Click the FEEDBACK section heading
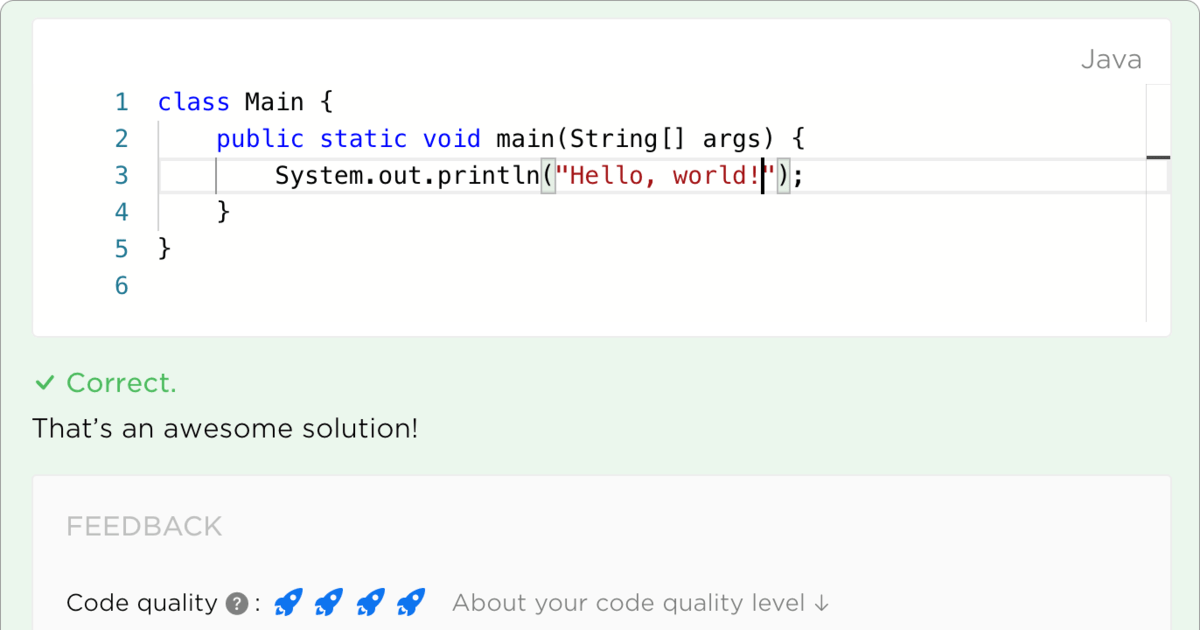This screenshot has width=1200, height=630. pos(144,527)
